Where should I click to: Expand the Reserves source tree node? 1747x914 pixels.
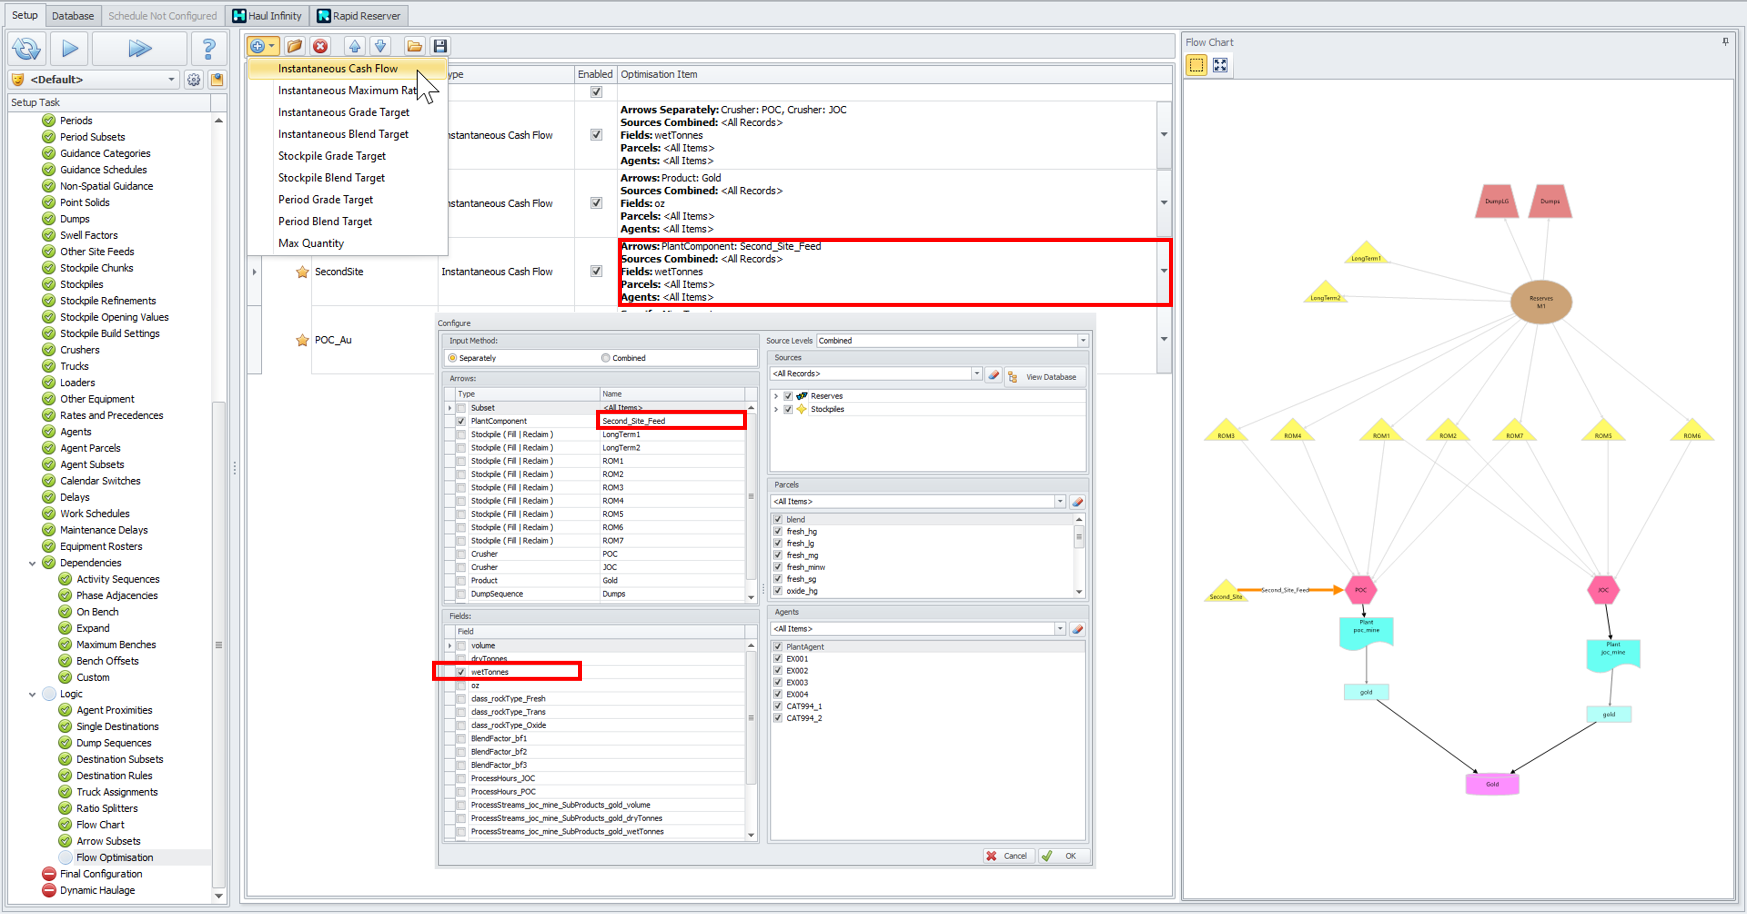click(x=776, y=396)
